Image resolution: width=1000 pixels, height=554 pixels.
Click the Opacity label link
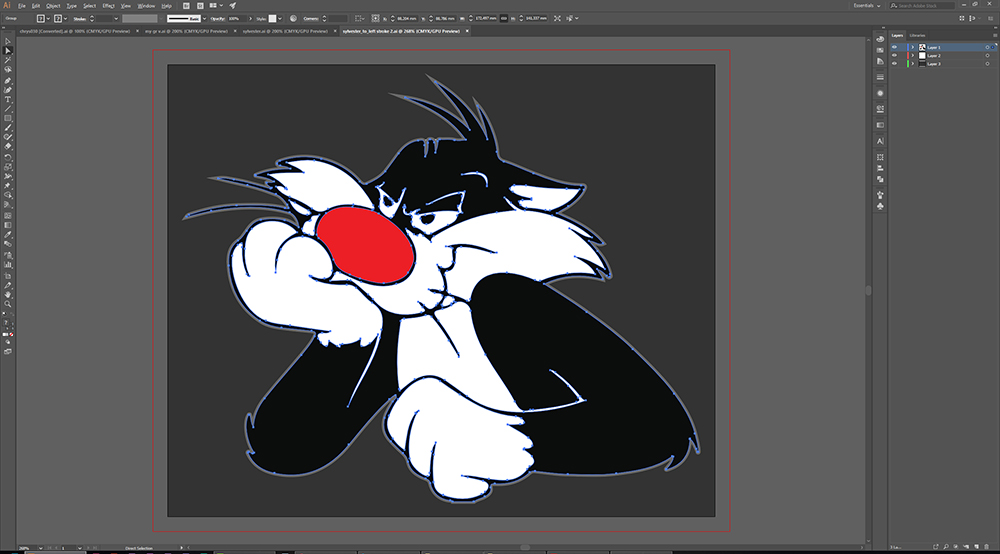(217, 18)
